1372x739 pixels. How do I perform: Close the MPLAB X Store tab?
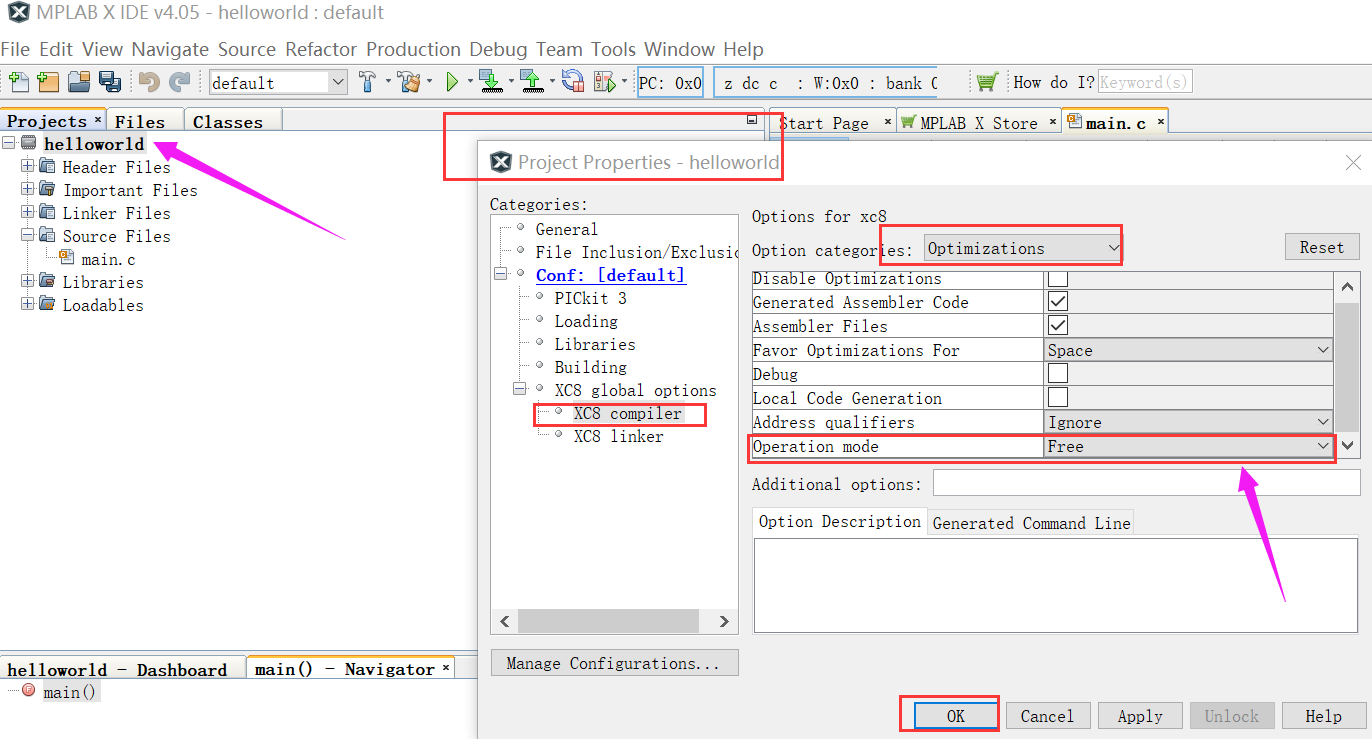pos(1052,122)
